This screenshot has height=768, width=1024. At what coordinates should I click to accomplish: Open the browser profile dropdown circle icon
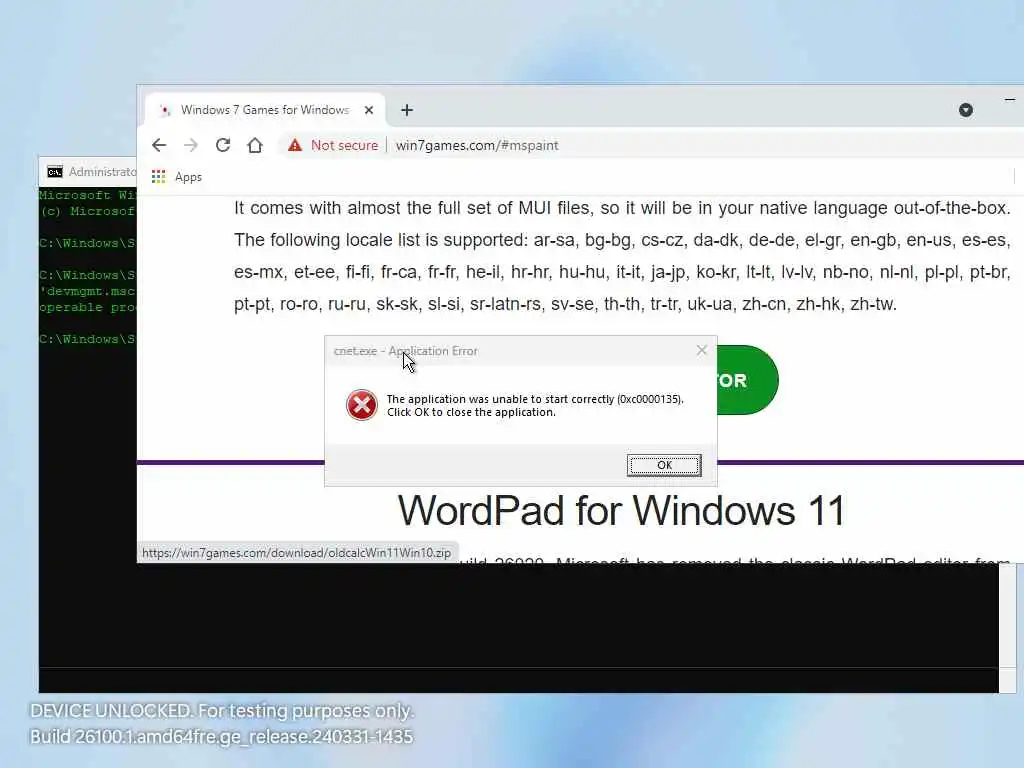966,110
